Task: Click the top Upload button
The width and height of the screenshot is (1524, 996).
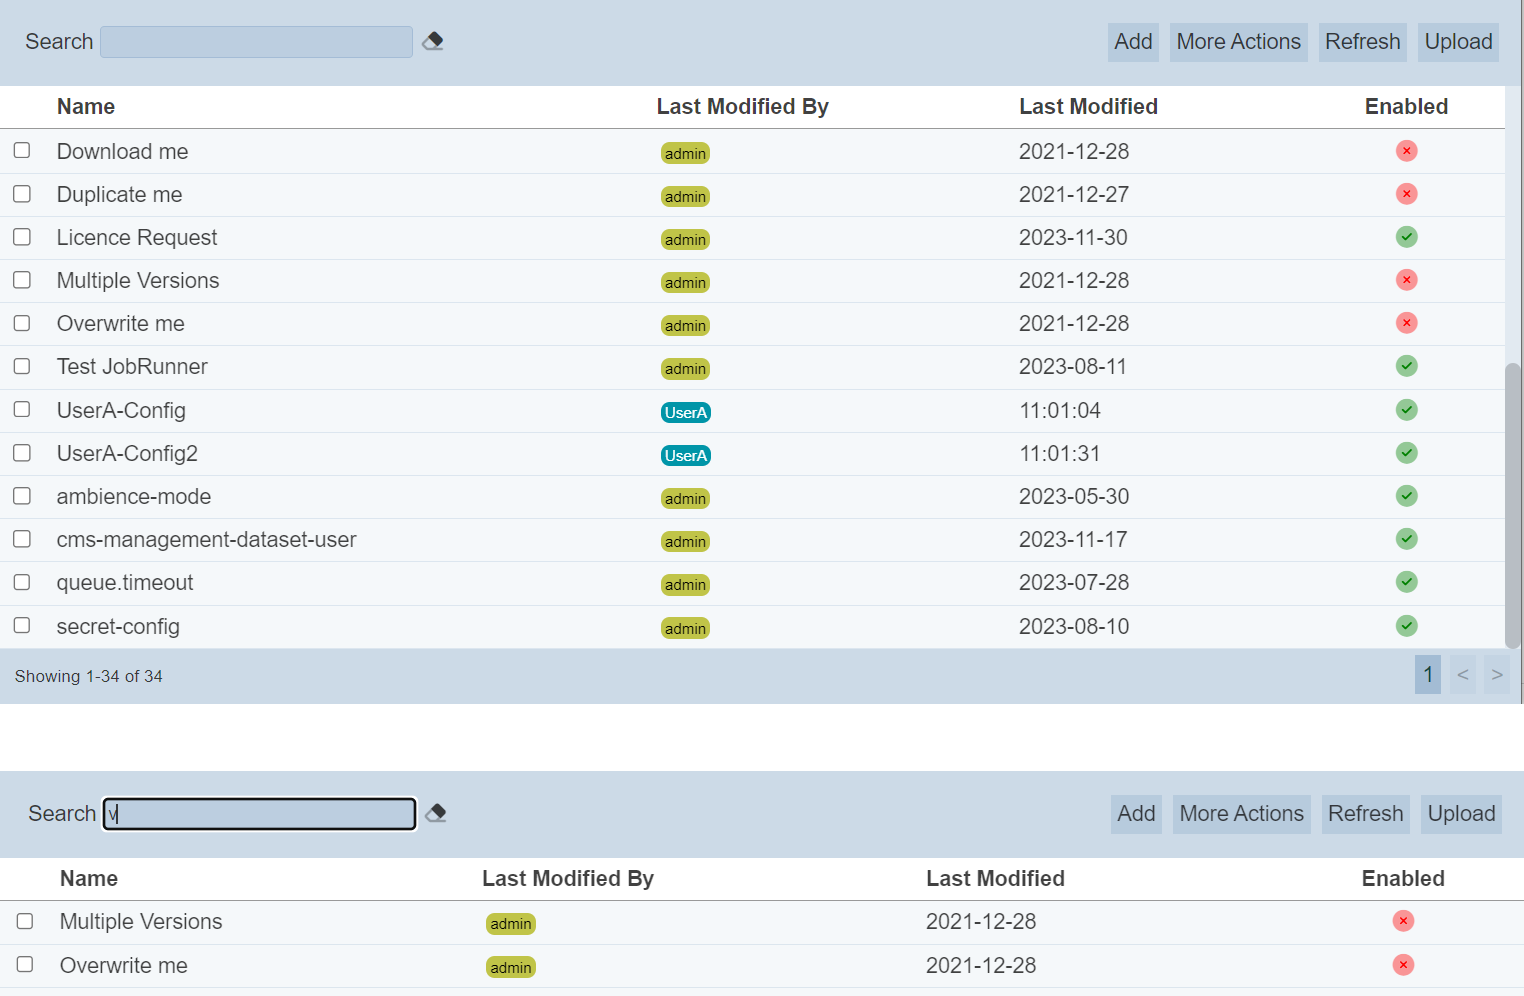Action: pos(1458,42)
